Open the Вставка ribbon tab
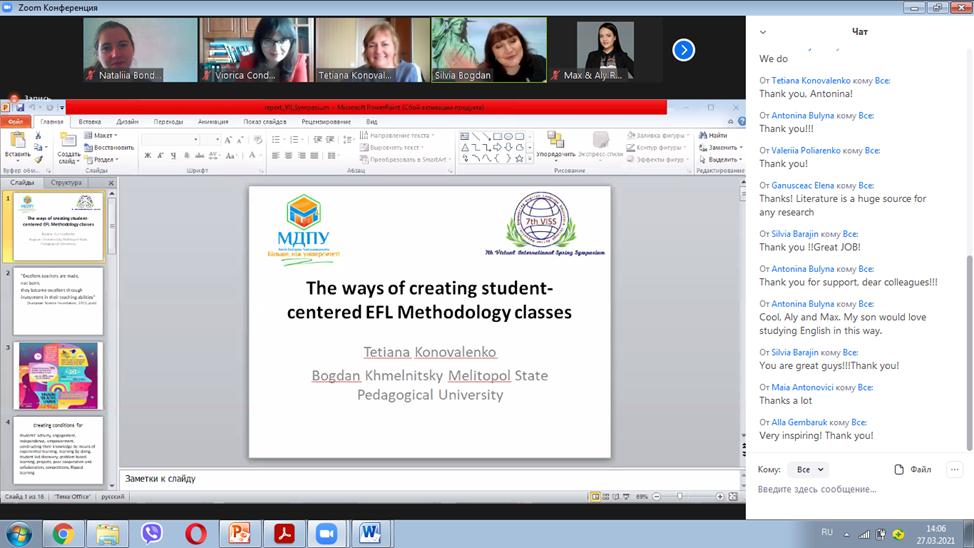This screenshot has height=548, width=974. click(x=90, y=121)
